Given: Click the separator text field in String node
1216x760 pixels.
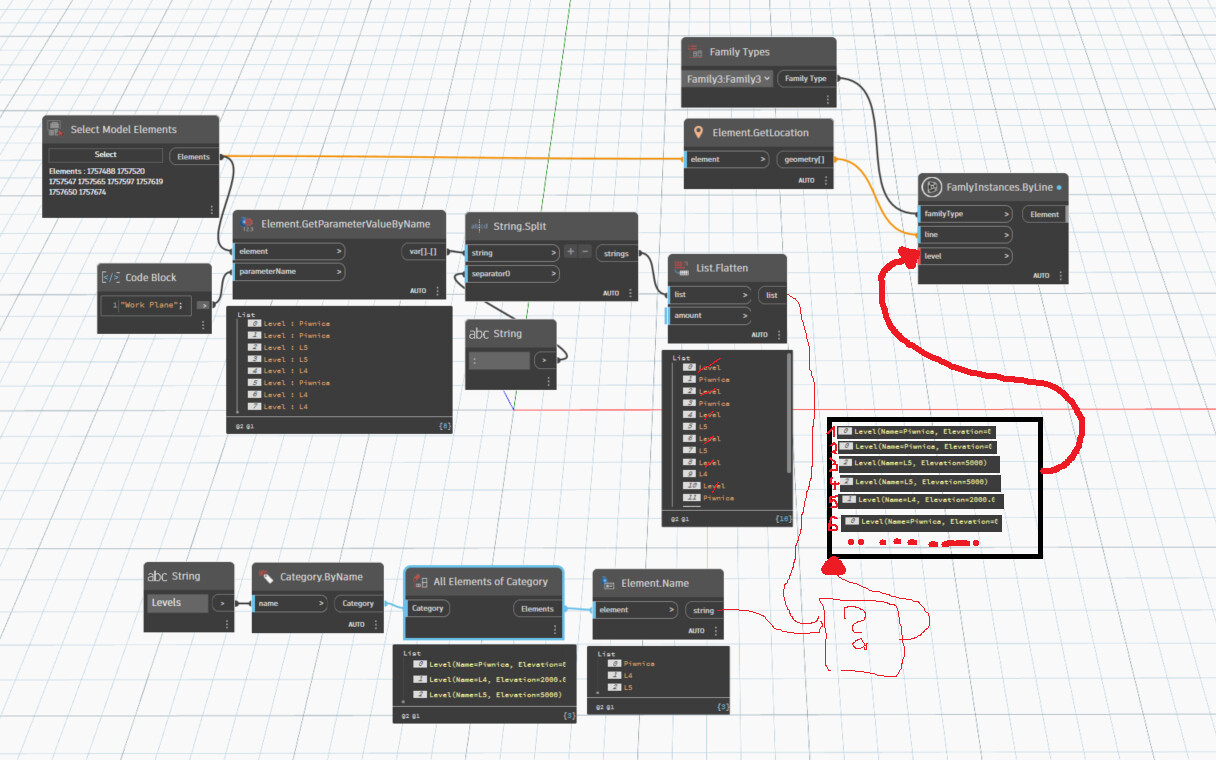Looking at the screenshot, I should pyautogui.click(x=499, y=361).
